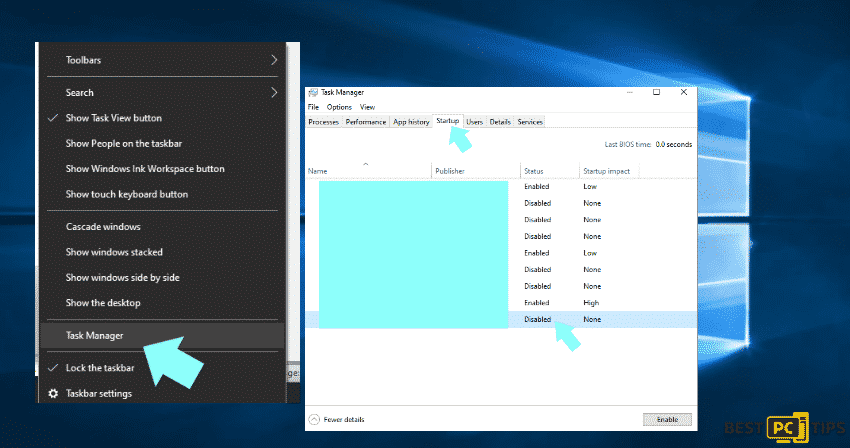850x448 pixels.
Task: Switch to the Services tab
Action: (x=530, y=122)
